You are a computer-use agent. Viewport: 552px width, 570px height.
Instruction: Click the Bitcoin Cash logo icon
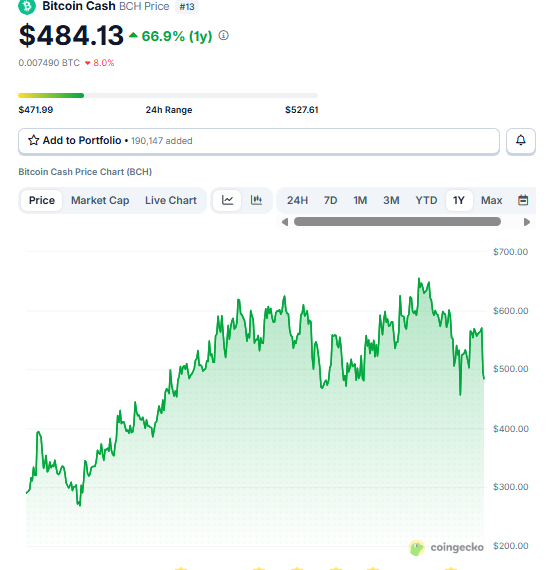coord(27,7)
